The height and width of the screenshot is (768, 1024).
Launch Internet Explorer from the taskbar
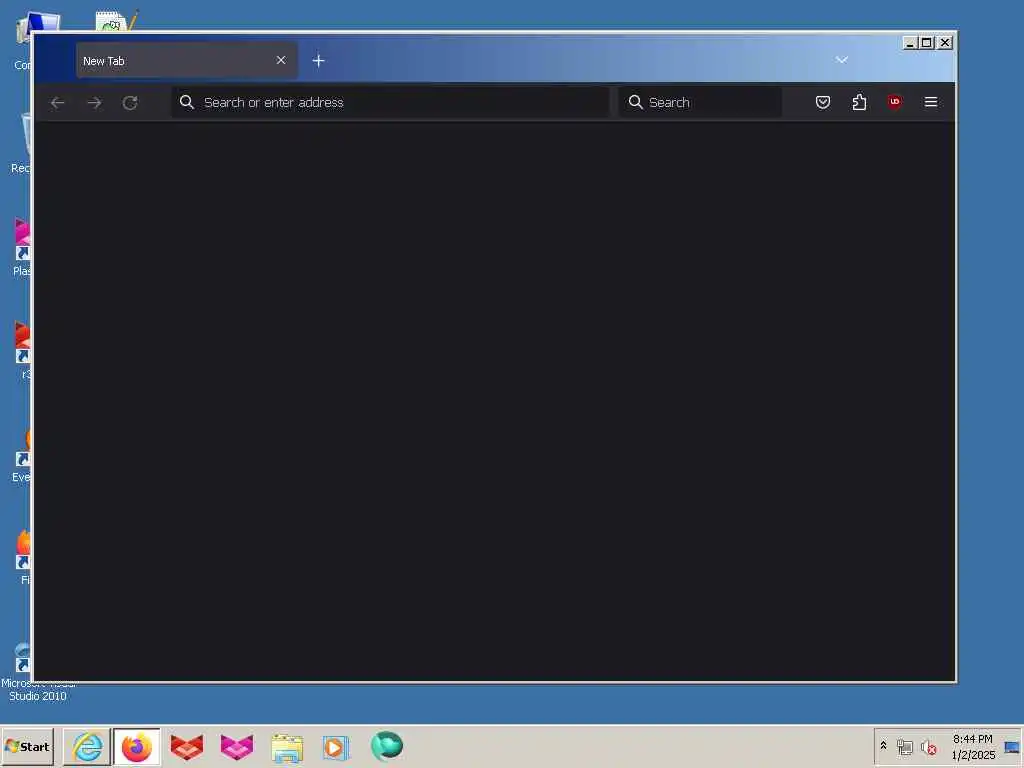pos(88,746)
